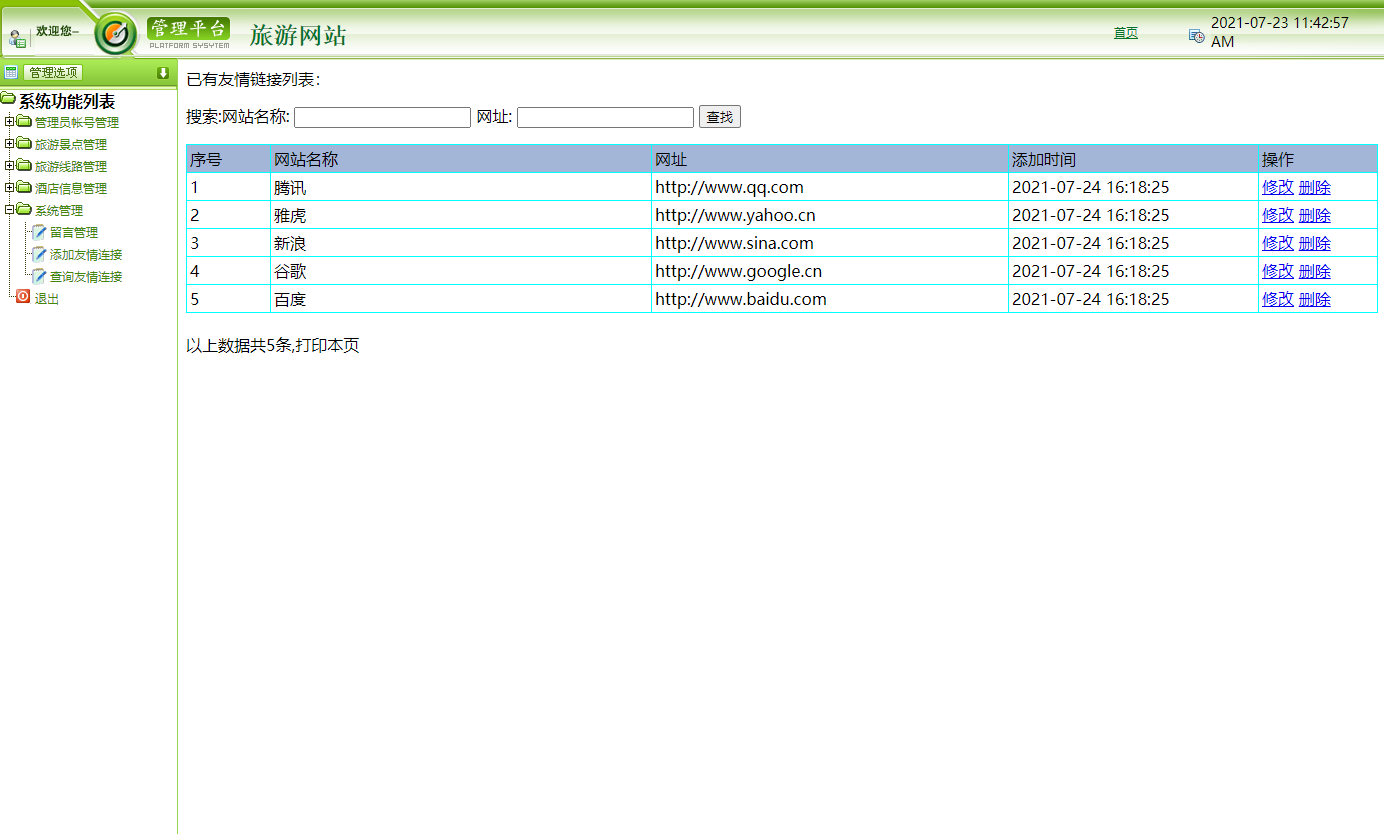Focus the 网址 search input field
Screen dimensions: 1384x834
605,117
